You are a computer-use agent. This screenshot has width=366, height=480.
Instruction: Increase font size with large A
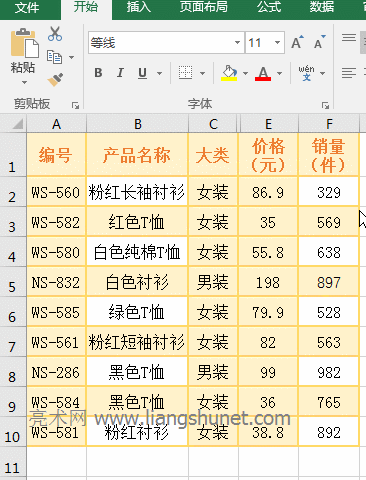[297, 42]
